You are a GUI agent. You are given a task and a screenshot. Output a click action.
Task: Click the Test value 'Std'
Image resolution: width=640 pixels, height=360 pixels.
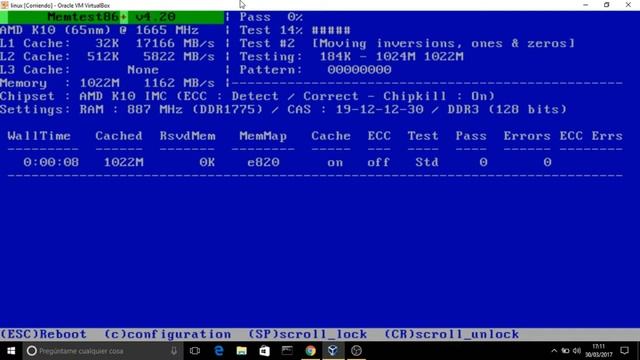click(427, 162)
